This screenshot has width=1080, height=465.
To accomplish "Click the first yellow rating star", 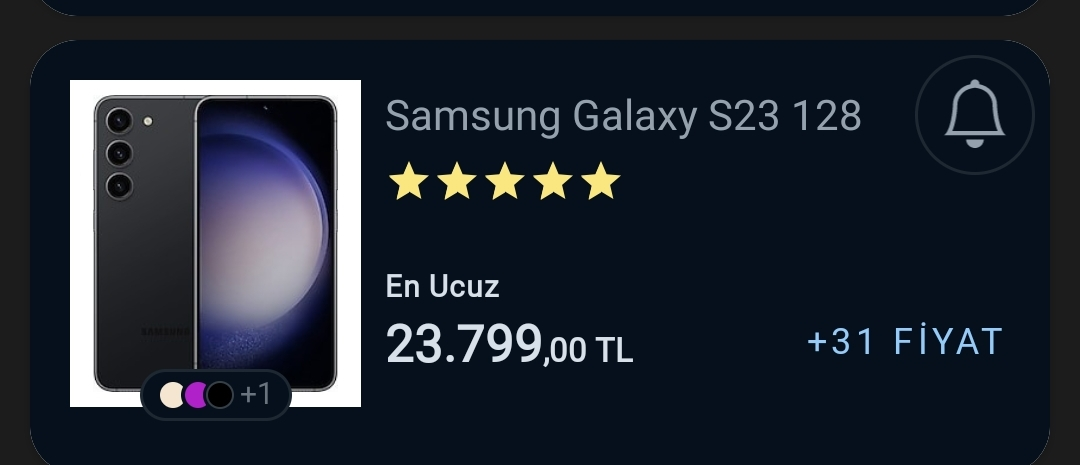I will tap(408, 181).
